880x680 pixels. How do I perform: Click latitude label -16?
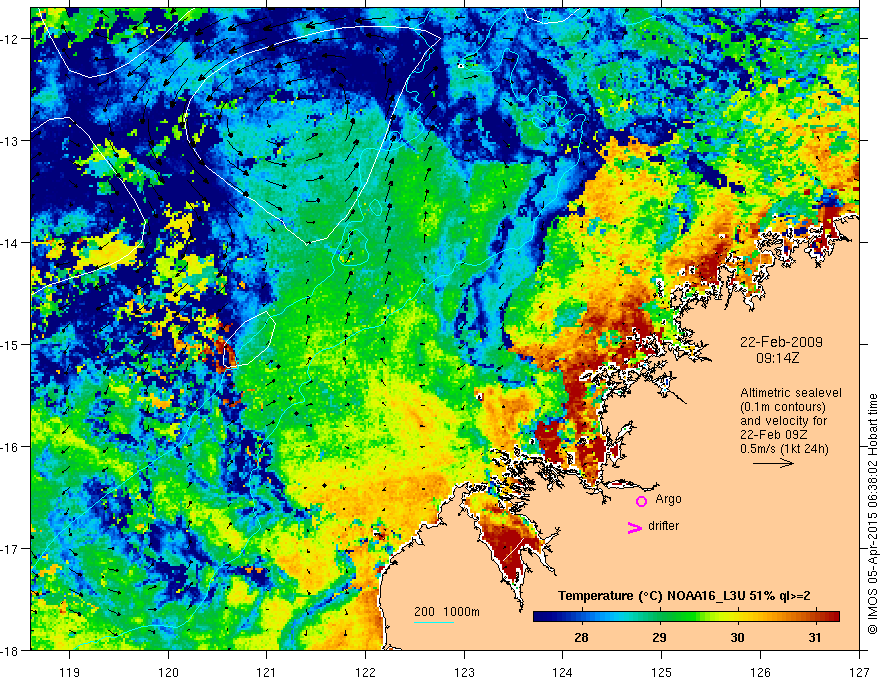(x=10, y=447)
